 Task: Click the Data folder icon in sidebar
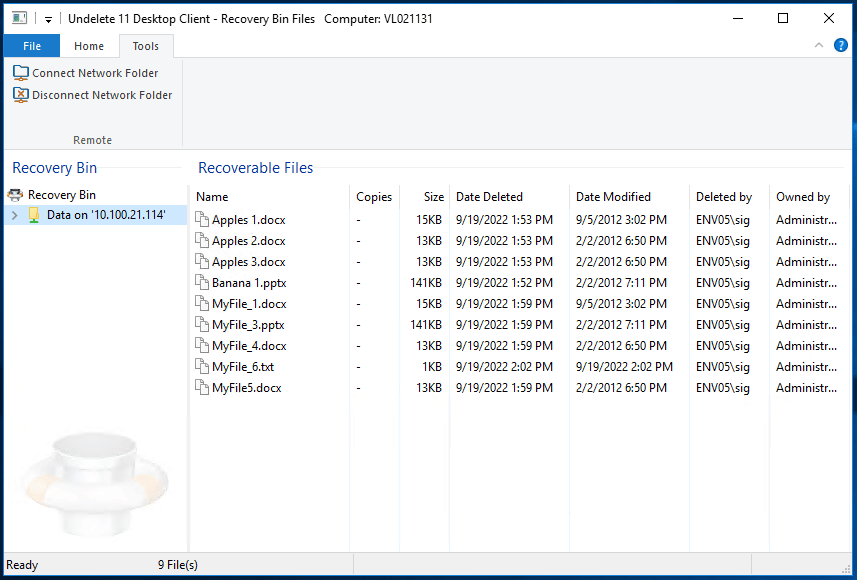coord(34,215)
